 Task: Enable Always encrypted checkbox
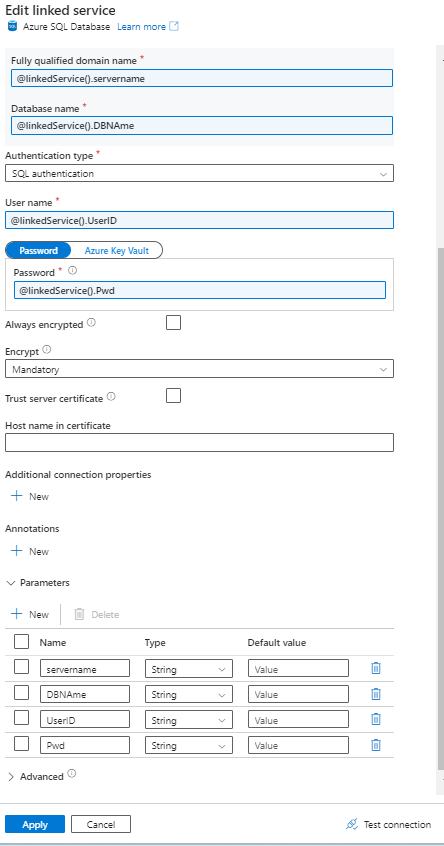(x=174, y=323)
